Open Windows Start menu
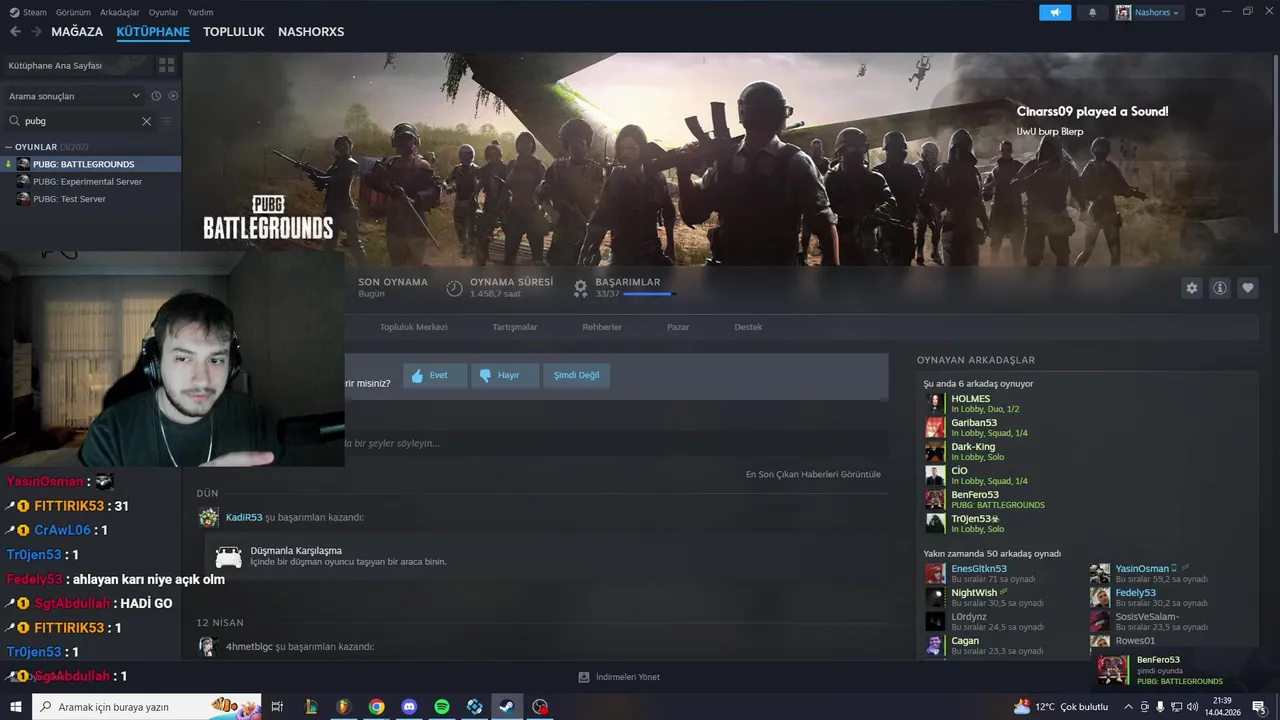The width and height of the screenshot is (1280, 720). click(x=15, y=706)
